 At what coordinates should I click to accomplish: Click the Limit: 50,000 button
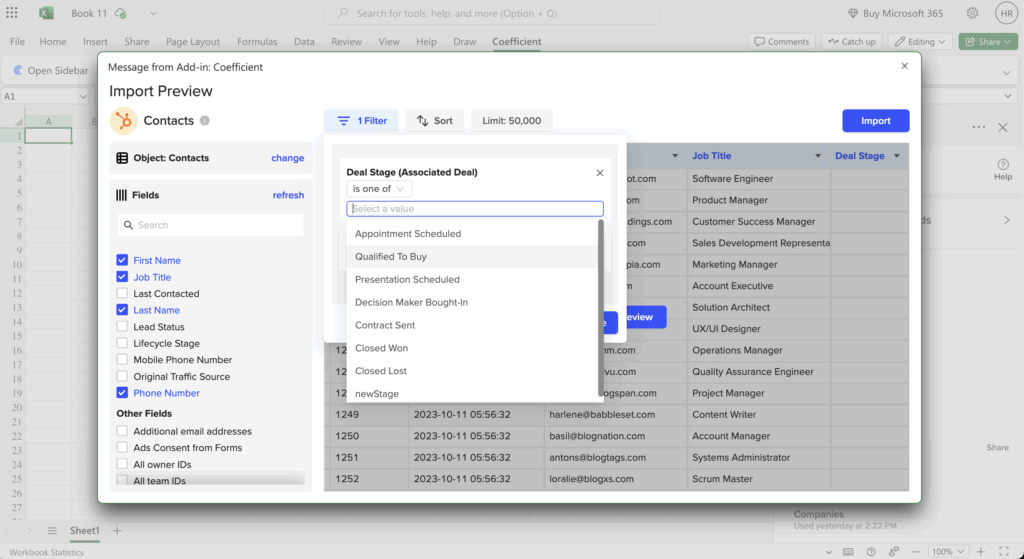[x=511, y=121]
